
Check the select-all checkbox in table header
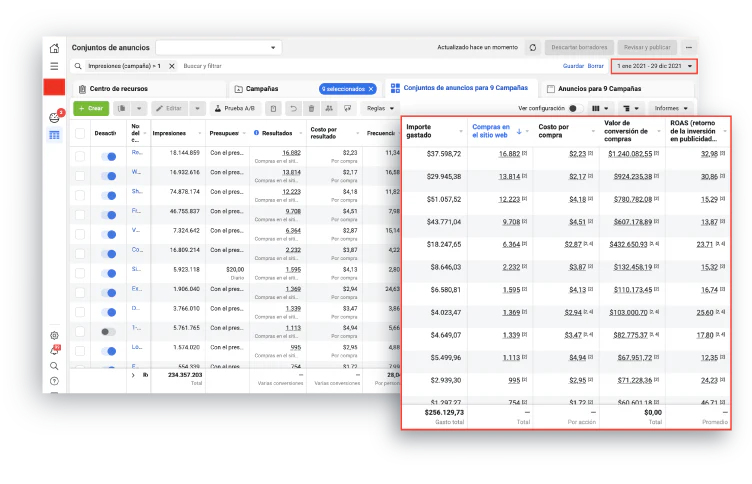tap(80, 133)
